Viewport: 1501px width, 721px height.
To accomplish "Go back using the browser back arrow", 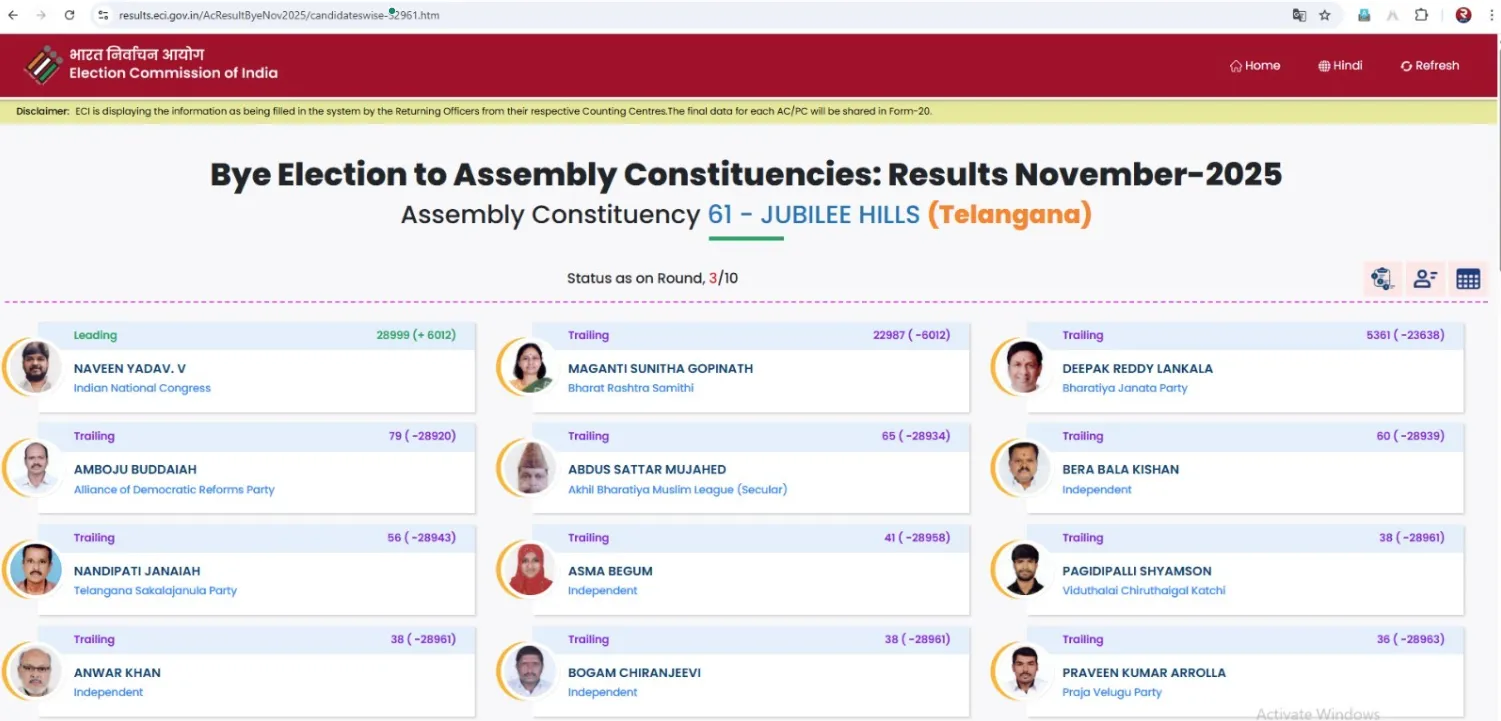I will (13, 15).
